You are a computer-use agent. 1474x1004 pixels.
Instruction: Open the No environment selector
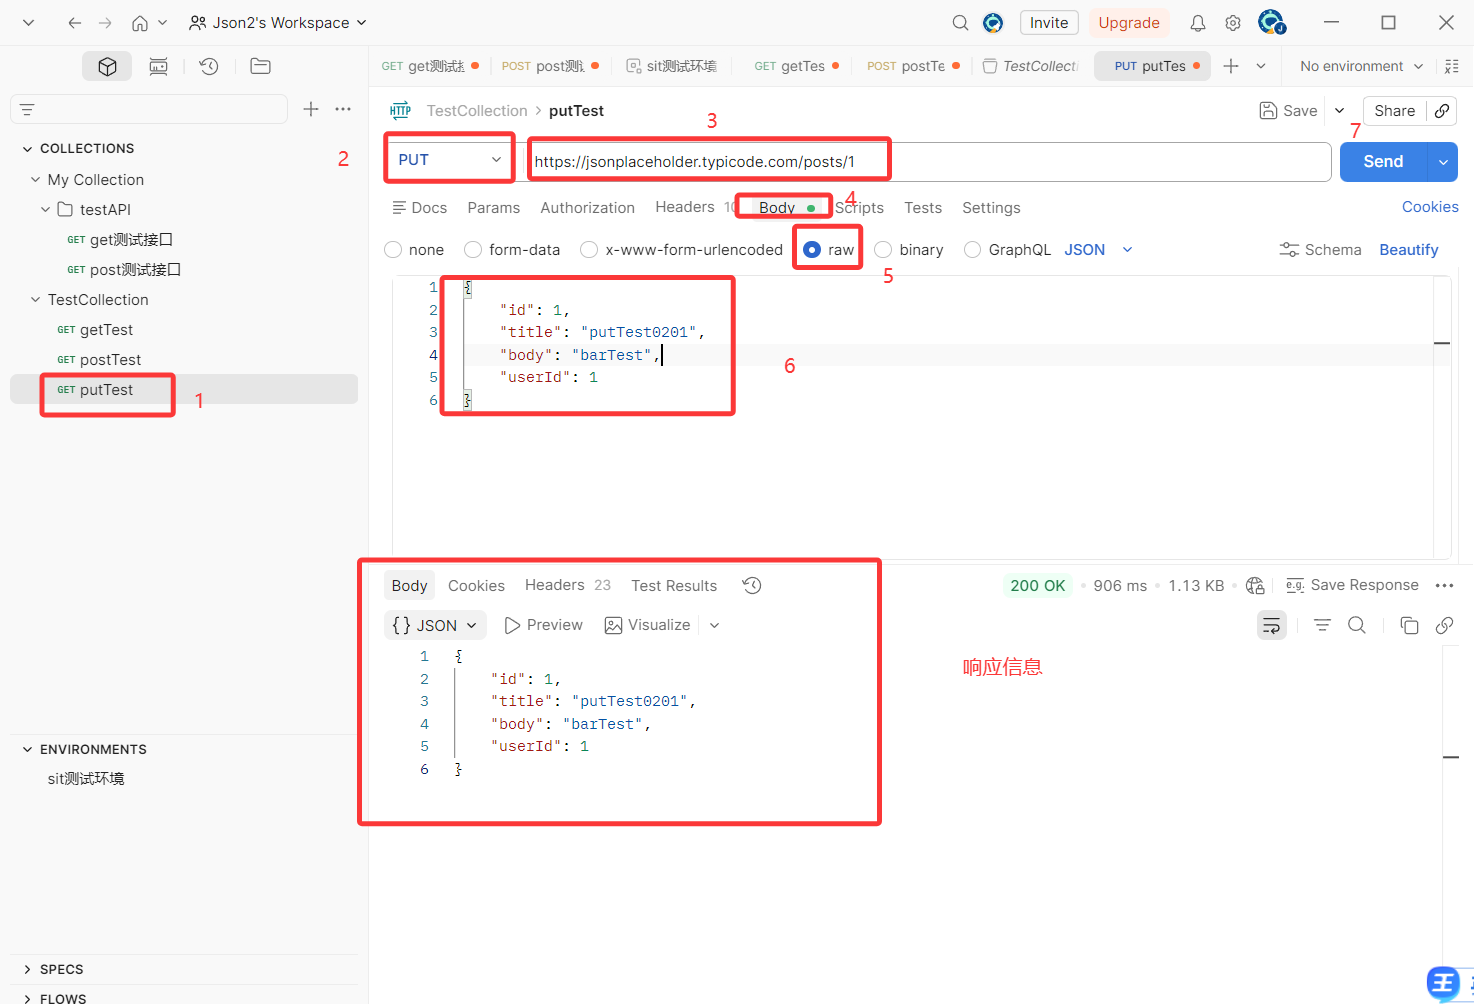coord(1361,66)
